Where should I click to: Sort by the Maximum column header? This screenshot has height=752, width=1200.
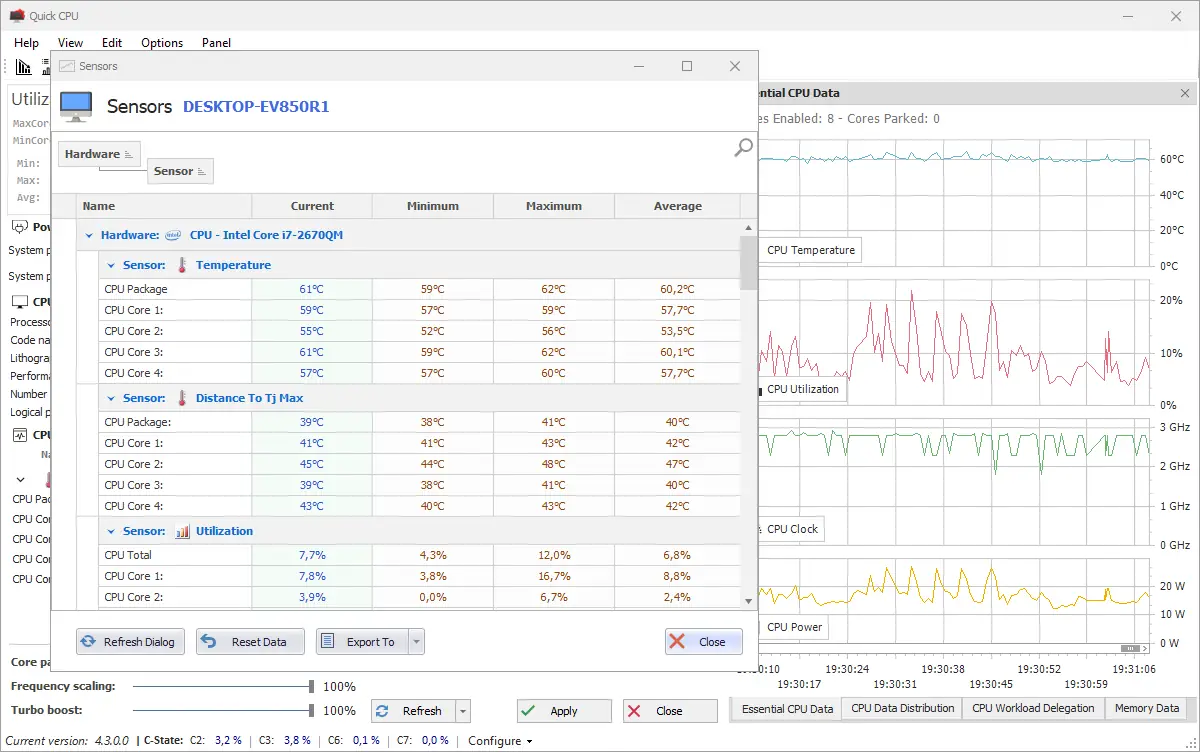(x=553, y=206)
